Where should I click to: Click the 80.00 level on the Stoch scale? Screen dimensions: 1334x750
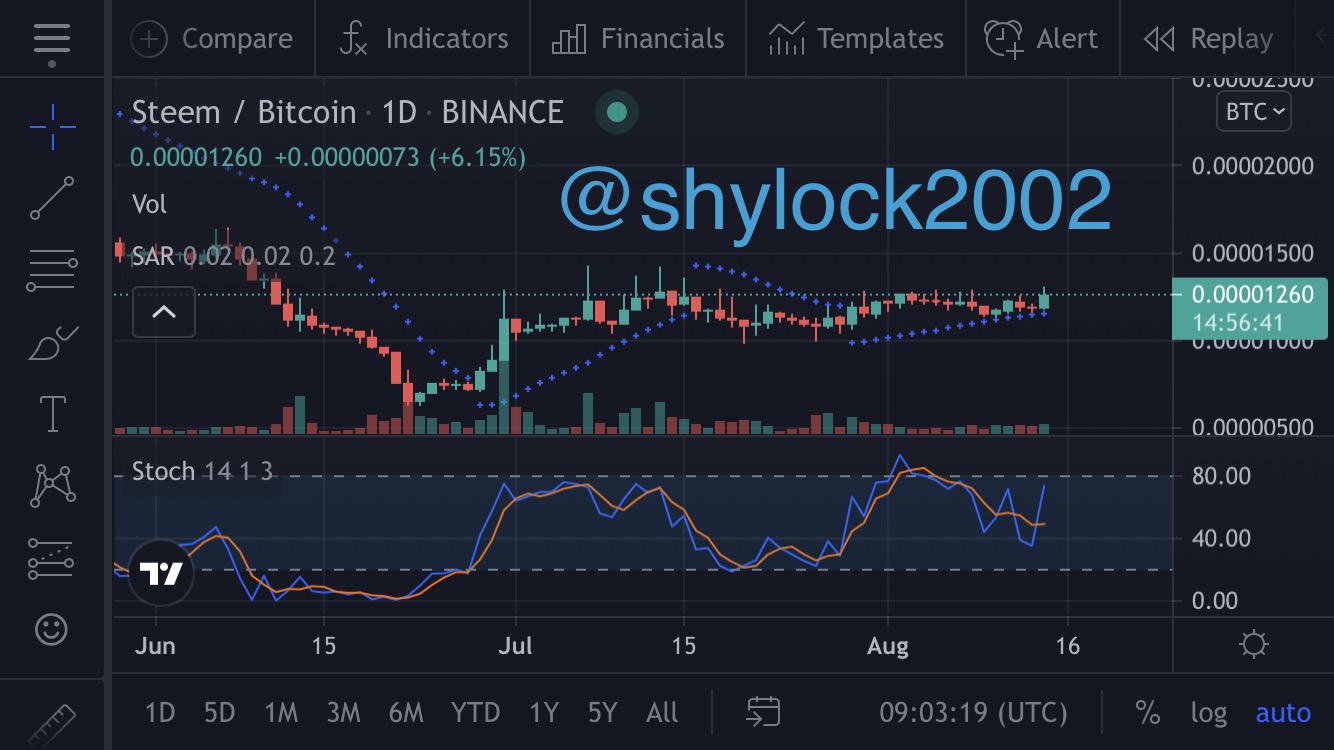(x=1222, y=476)
